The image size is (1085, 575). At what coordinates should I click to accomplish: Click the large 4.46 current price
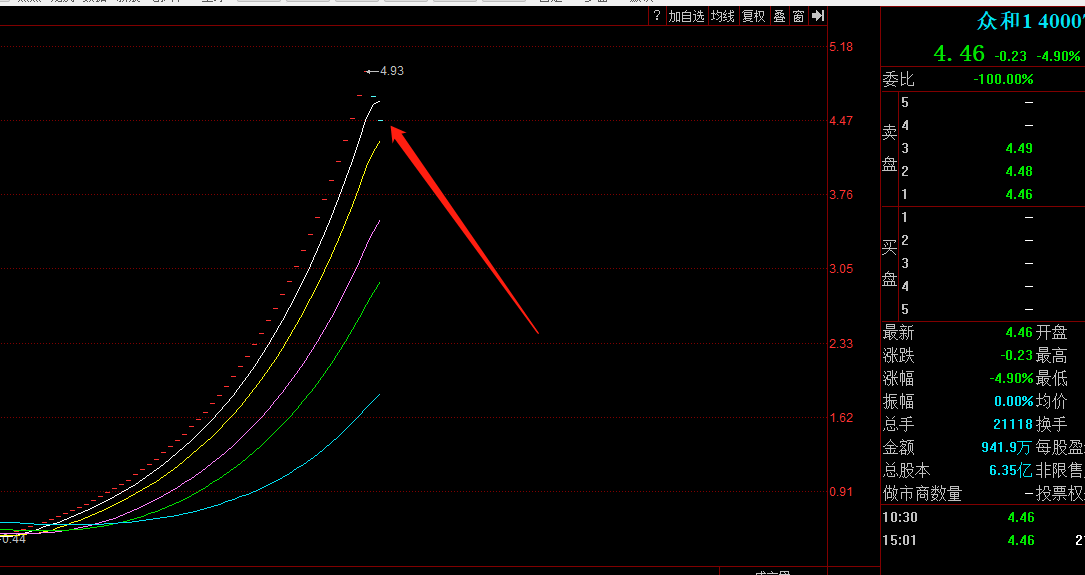tap(958, 53)
